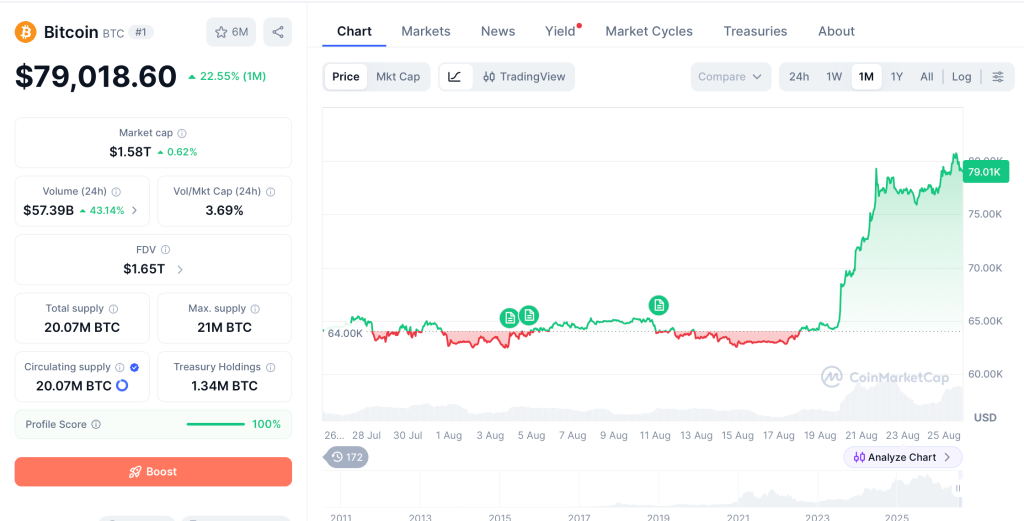This screenshot has width=1024, height=521.
Task: Enable Log scale on chart
Action: pos(961,76)
